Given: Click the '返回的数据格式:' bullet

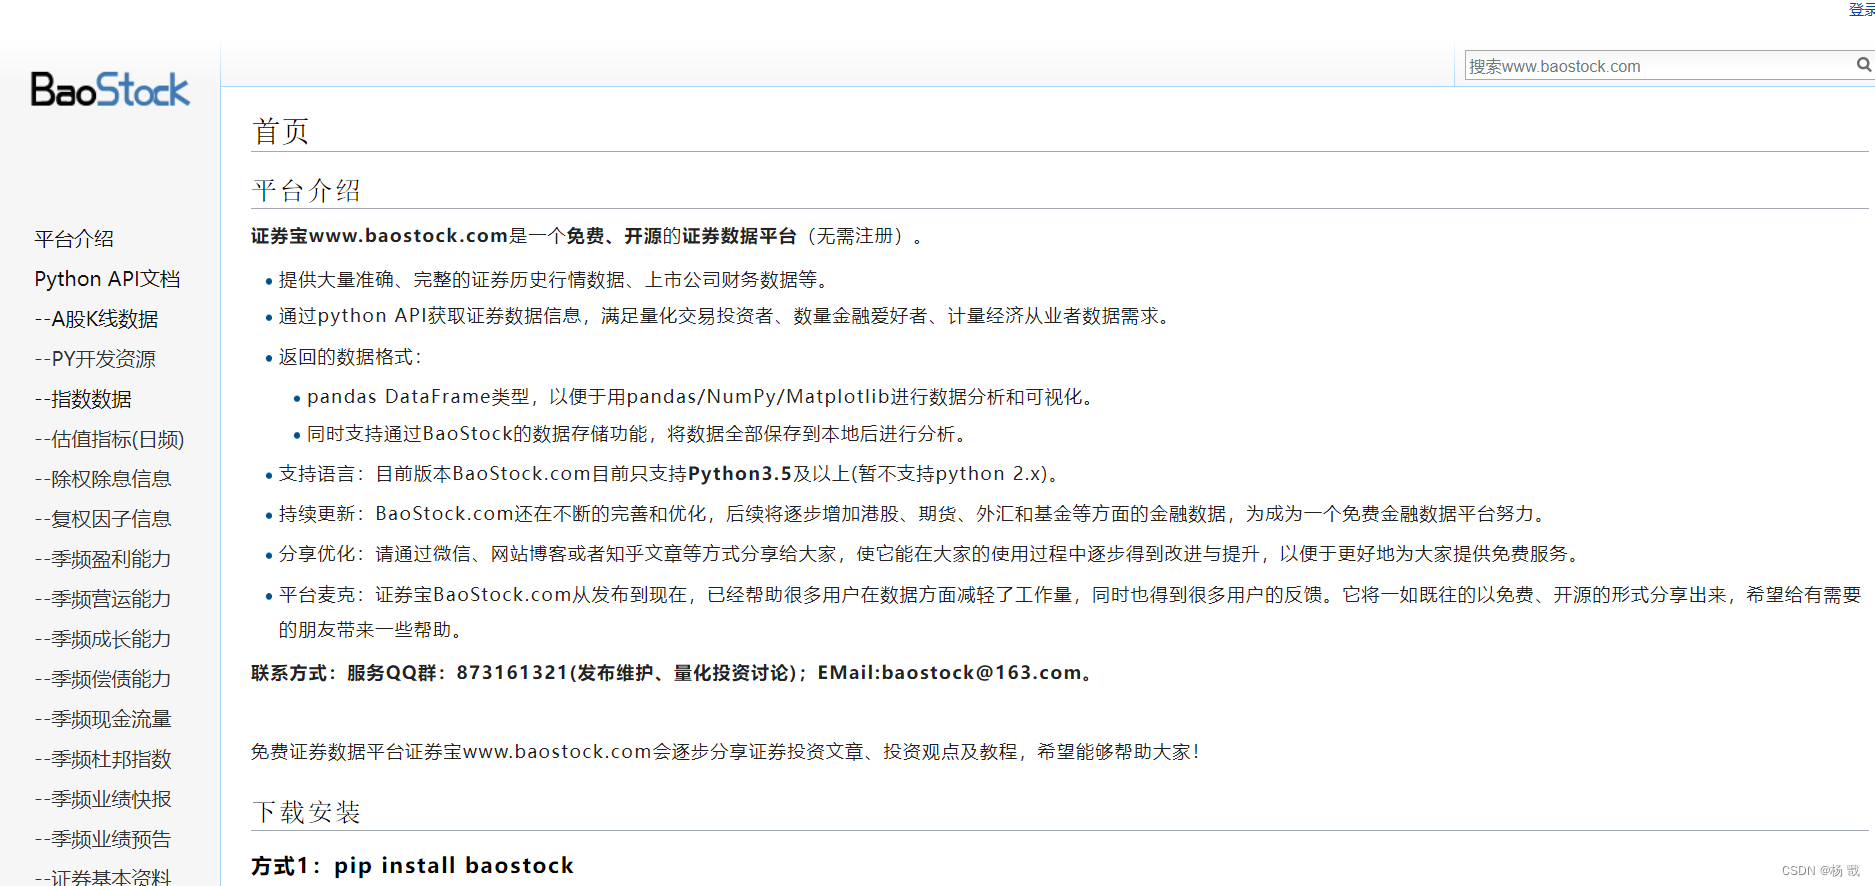Looking at the screenshot, I should coord(351,357).
